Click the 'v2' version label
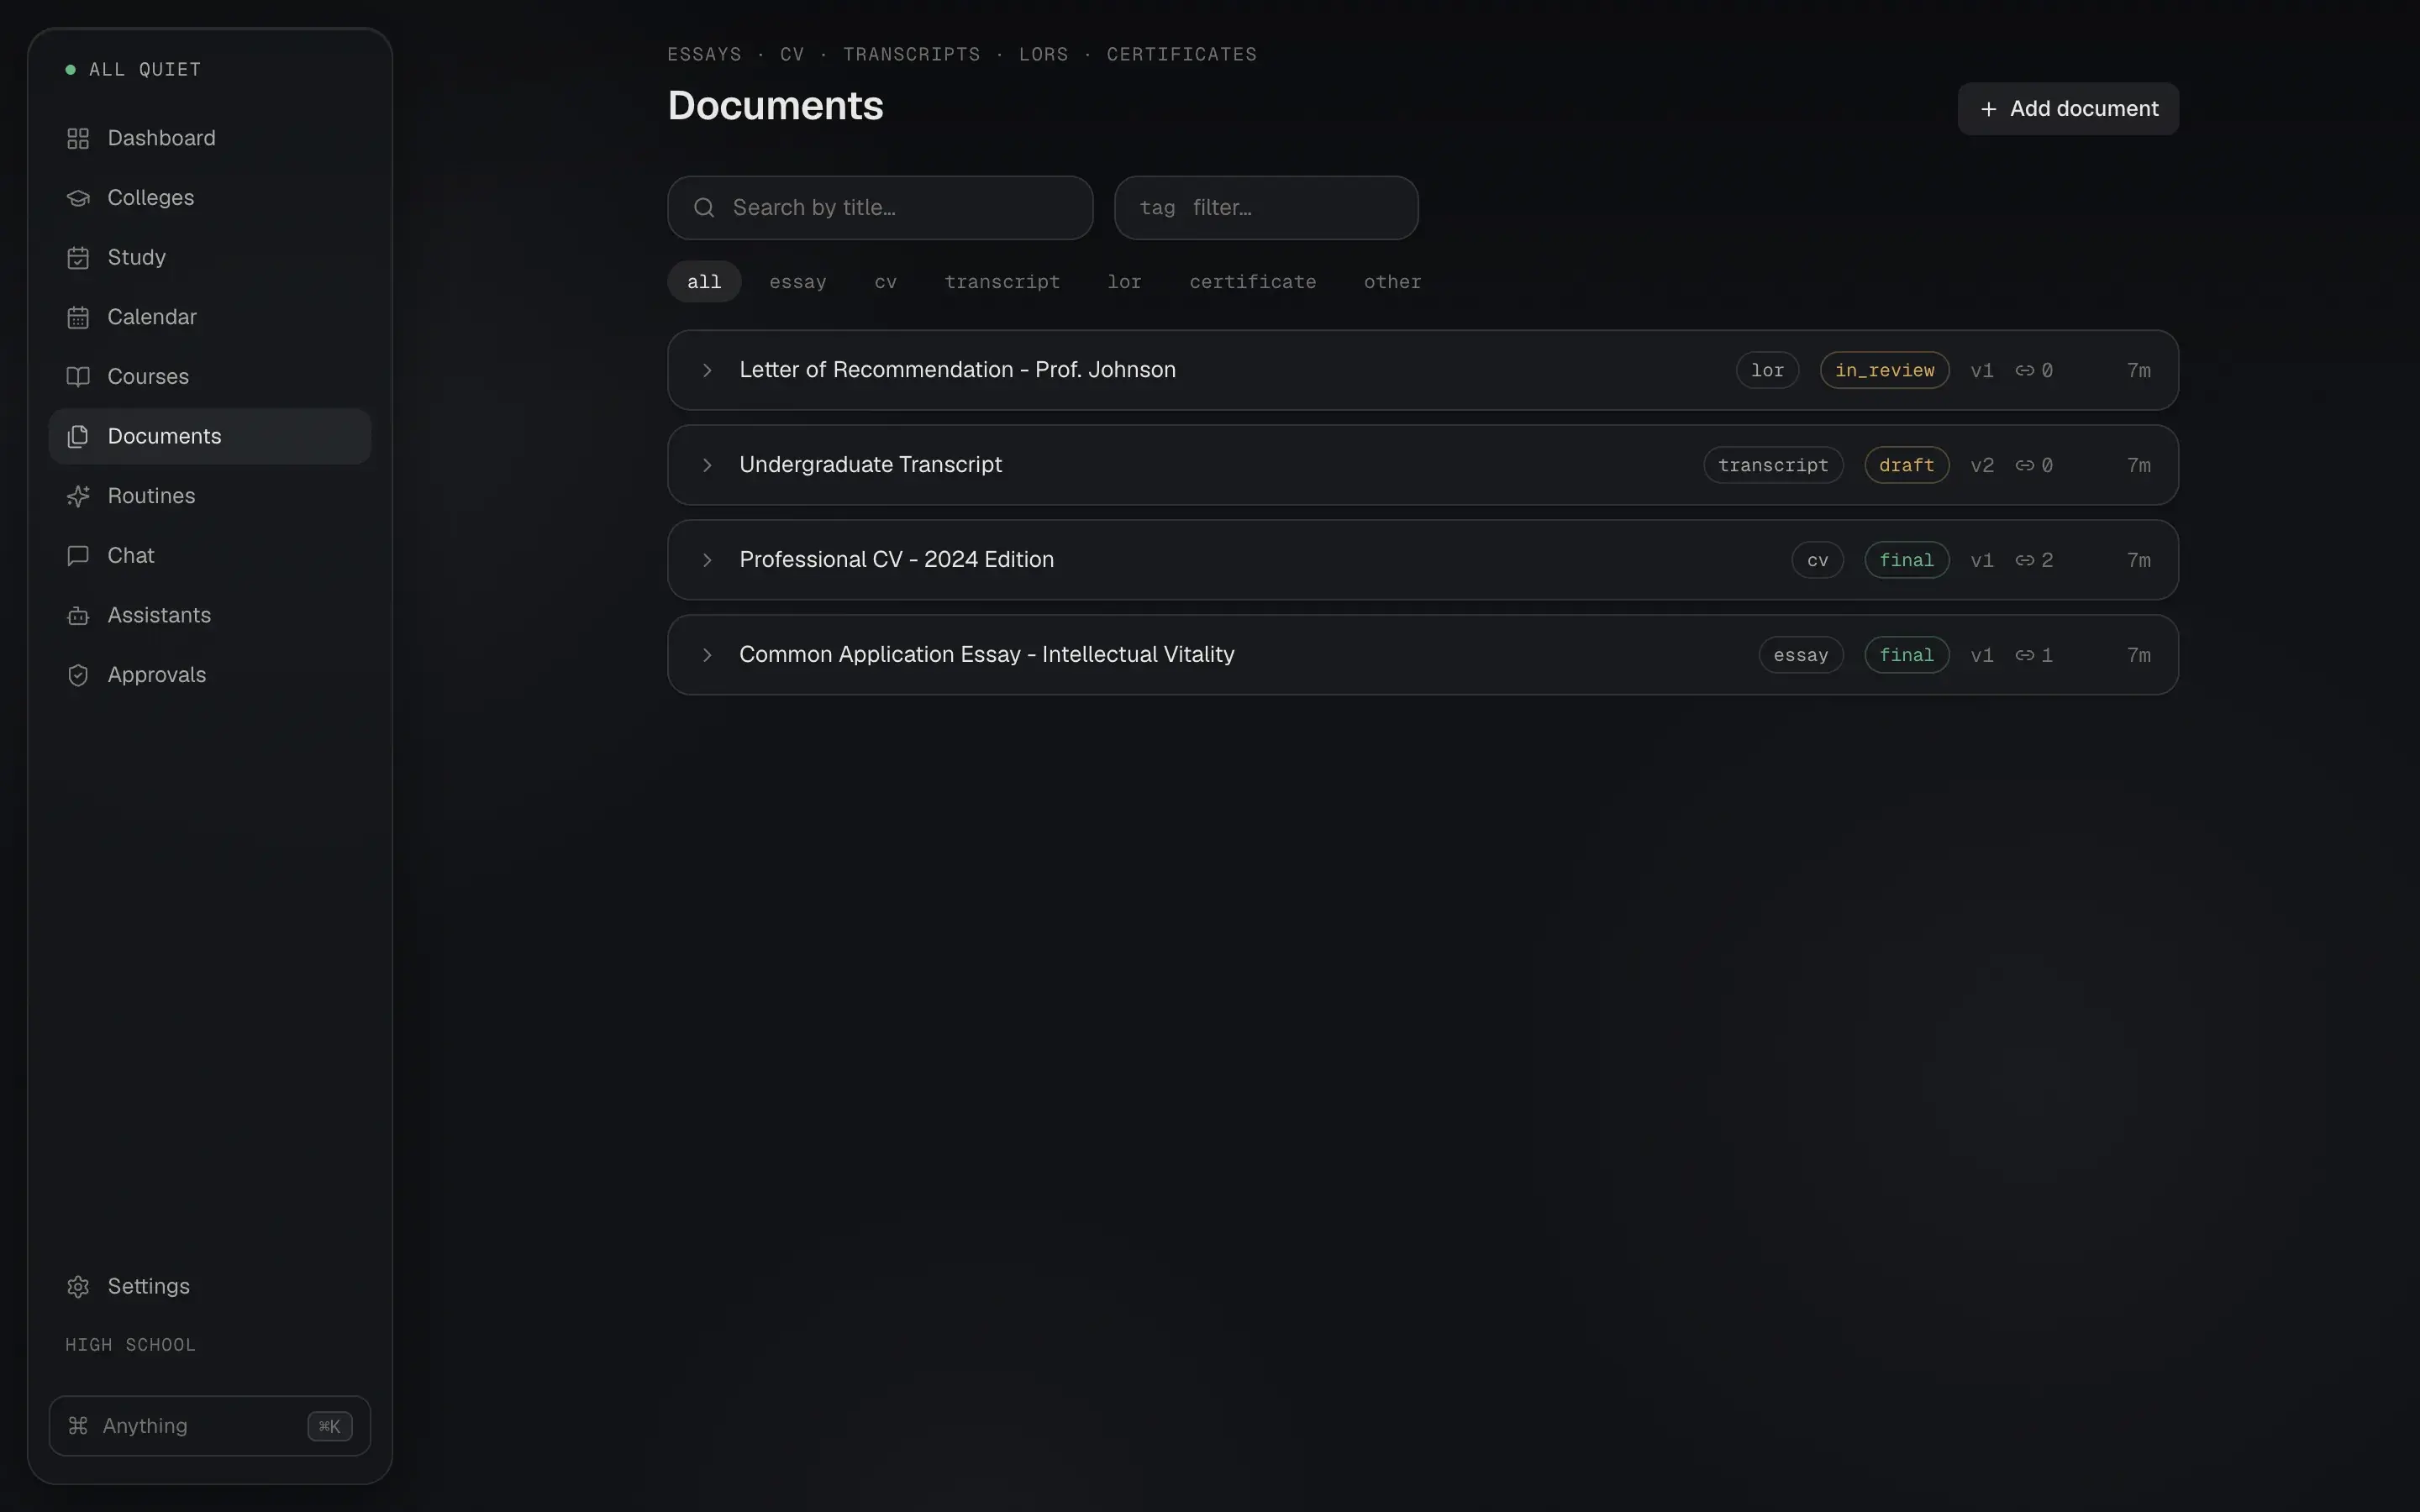The width and height of the screenshot is (2420, 1512). coord(1981,465)
